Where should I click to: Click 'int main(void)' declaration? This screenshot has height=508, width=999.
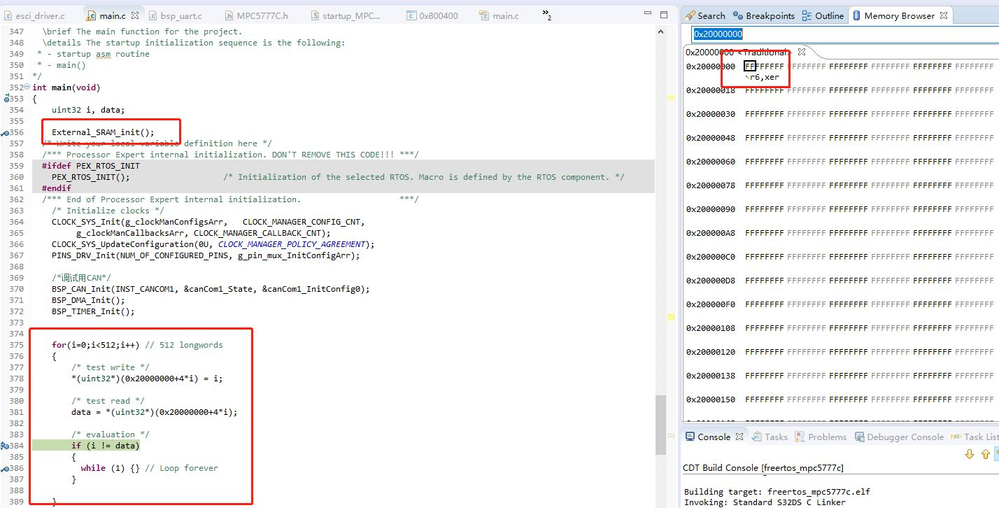tap(66, 87)
